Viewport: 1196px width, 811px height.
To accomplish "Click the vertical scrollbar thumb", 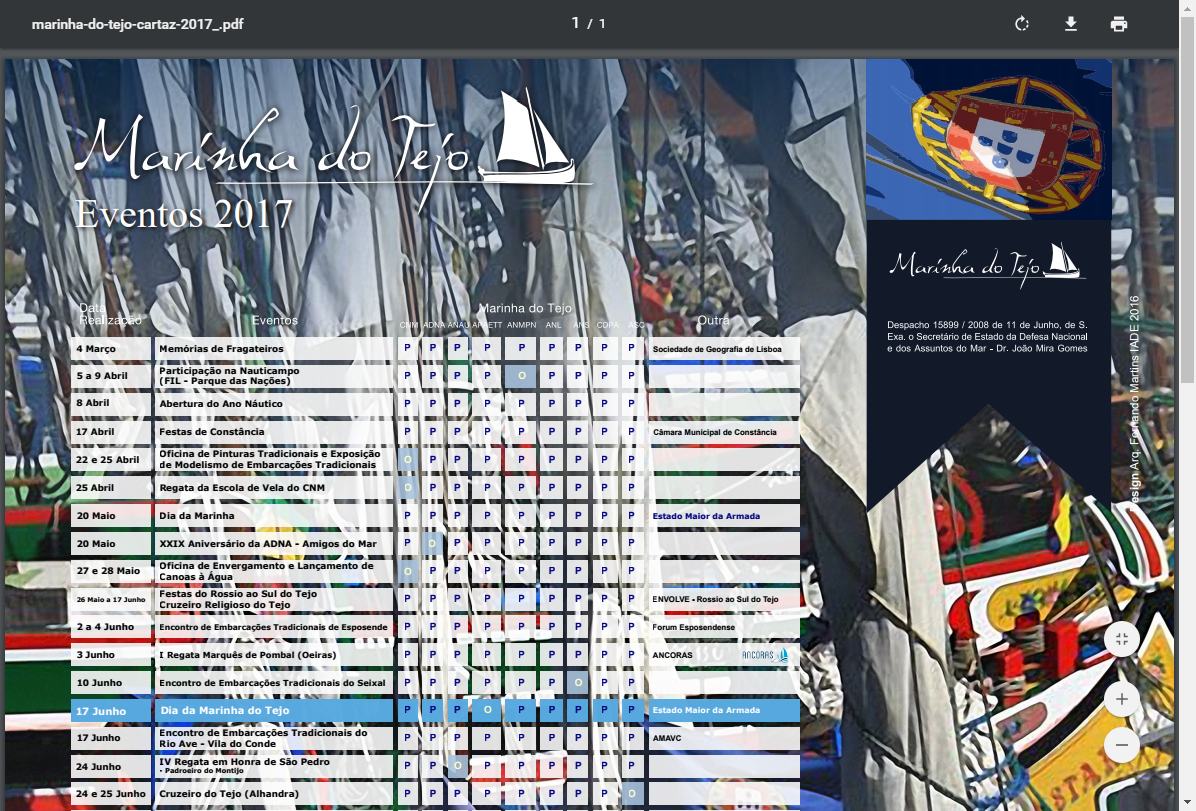I will [x=1188, y=200].
